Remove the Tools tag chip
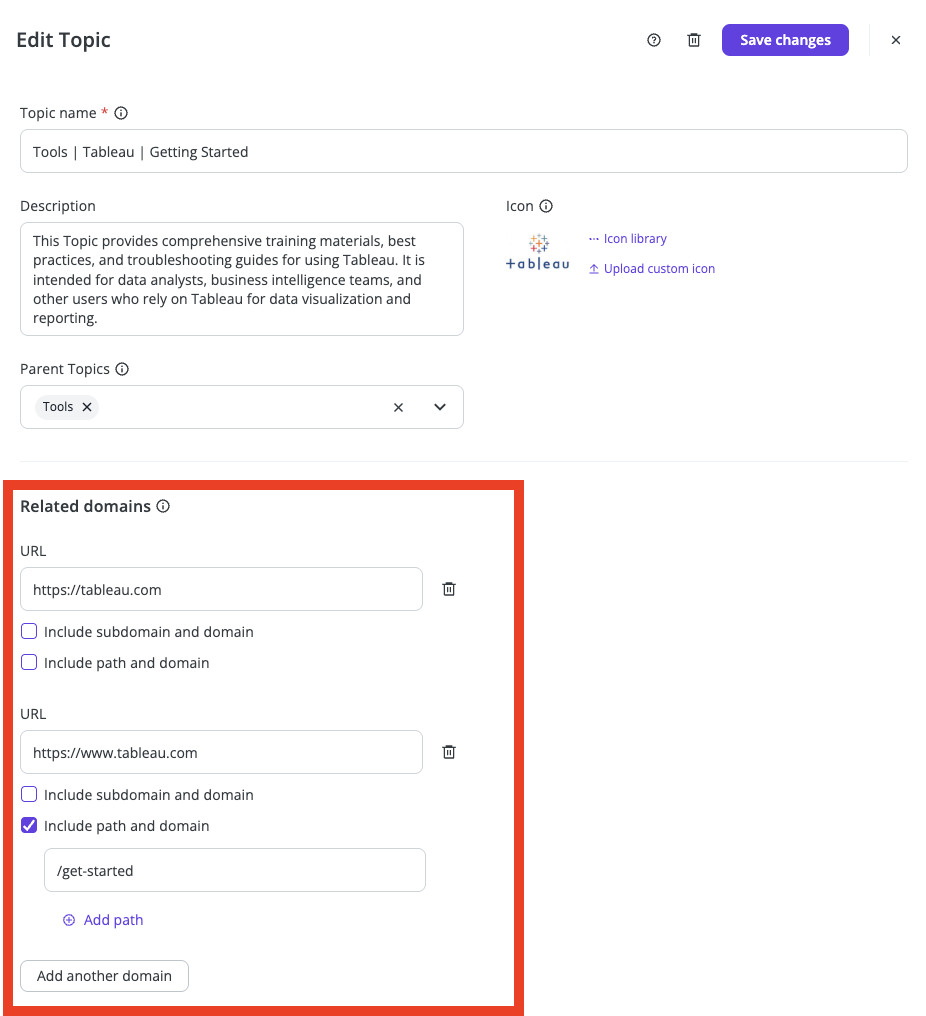This screenshot has height=1016, width=926. coord(87,407)
